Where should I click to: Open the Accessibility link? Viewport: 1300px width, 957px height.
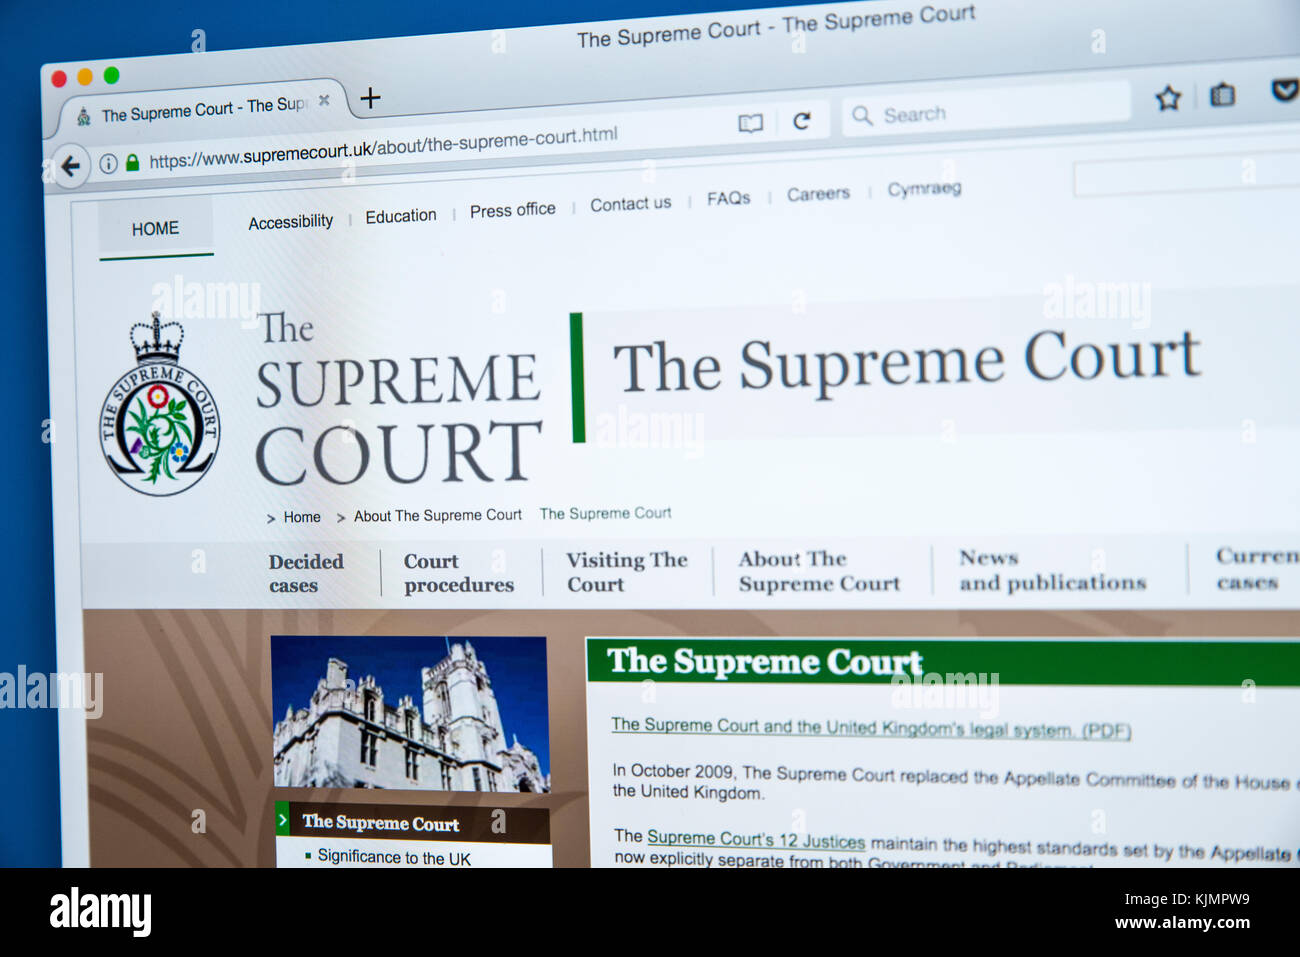pyautogui.click(x=291, y=221)
